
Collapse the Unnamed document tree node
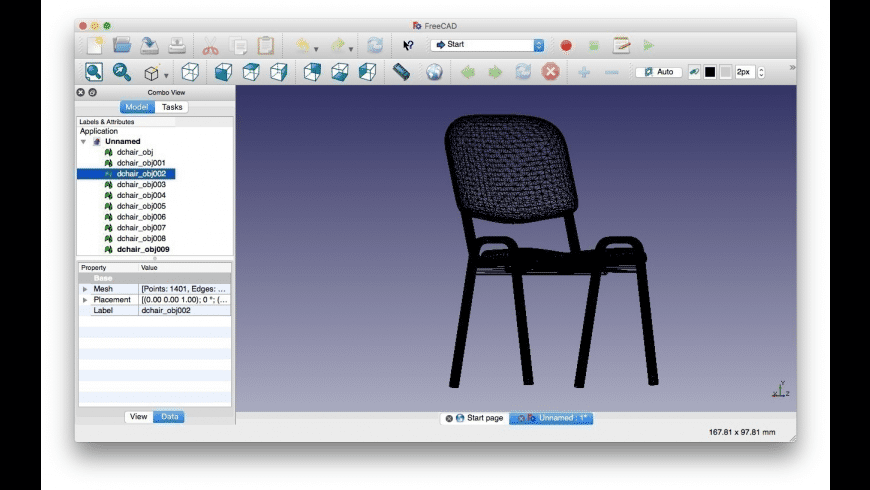tap(84, 142)
